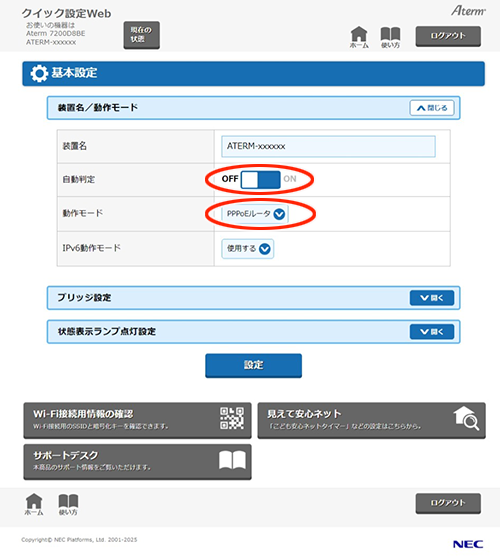Expand the ブリッジ設定 section with 開く
The image size is (500, 556).
(432, 298)
